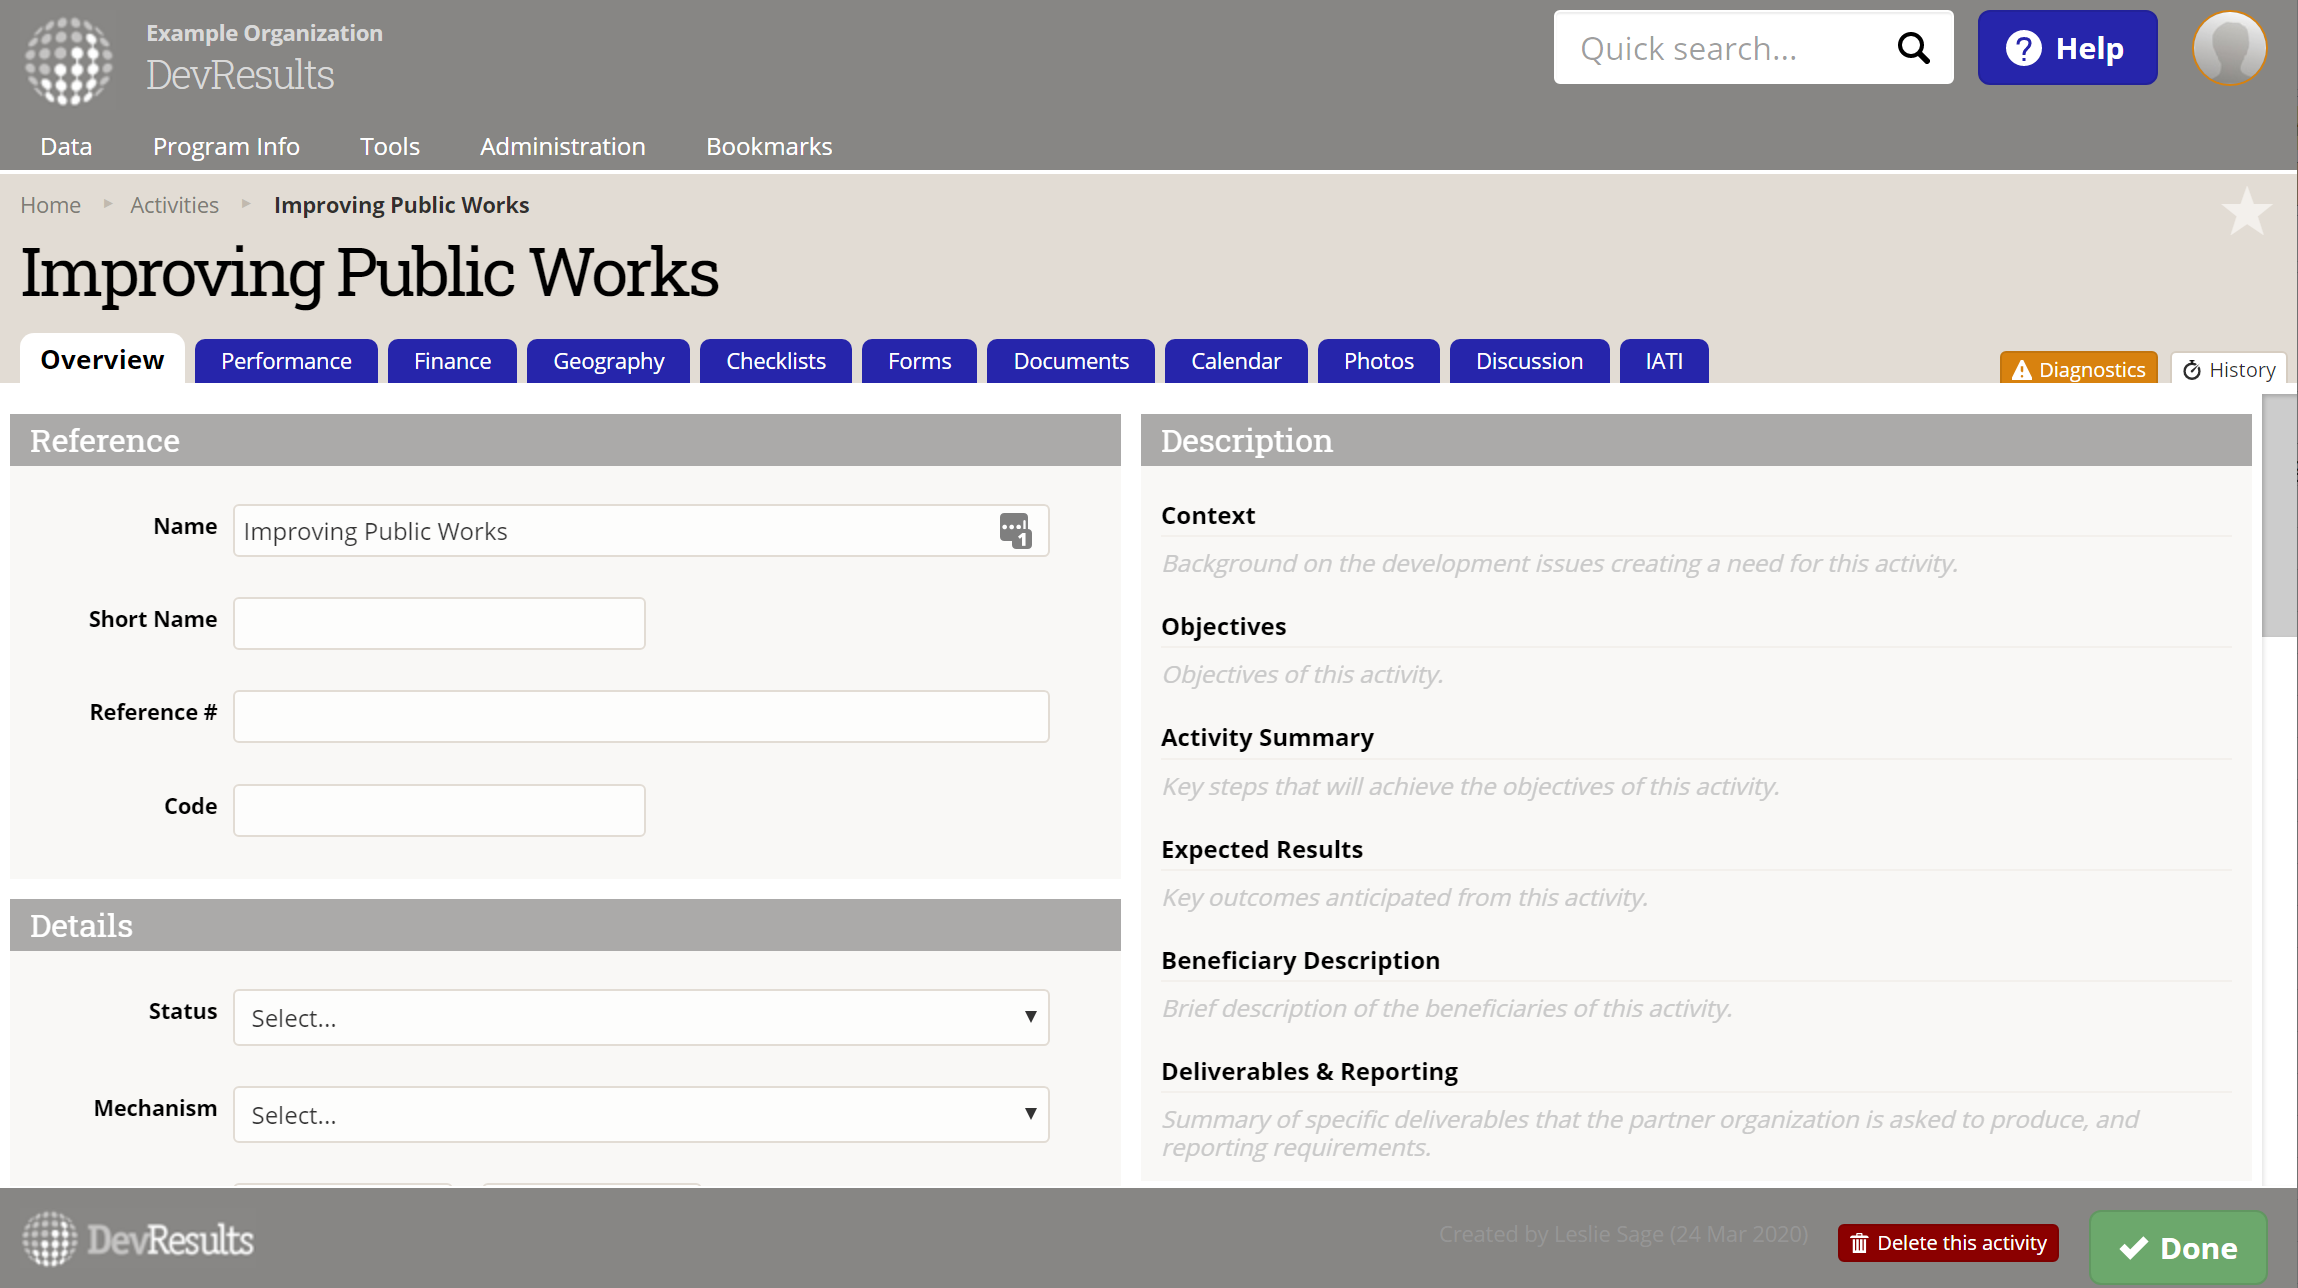2298x1288 pixels.
Task: Click the magnifying glass search icon
Action: [1913, 48]
